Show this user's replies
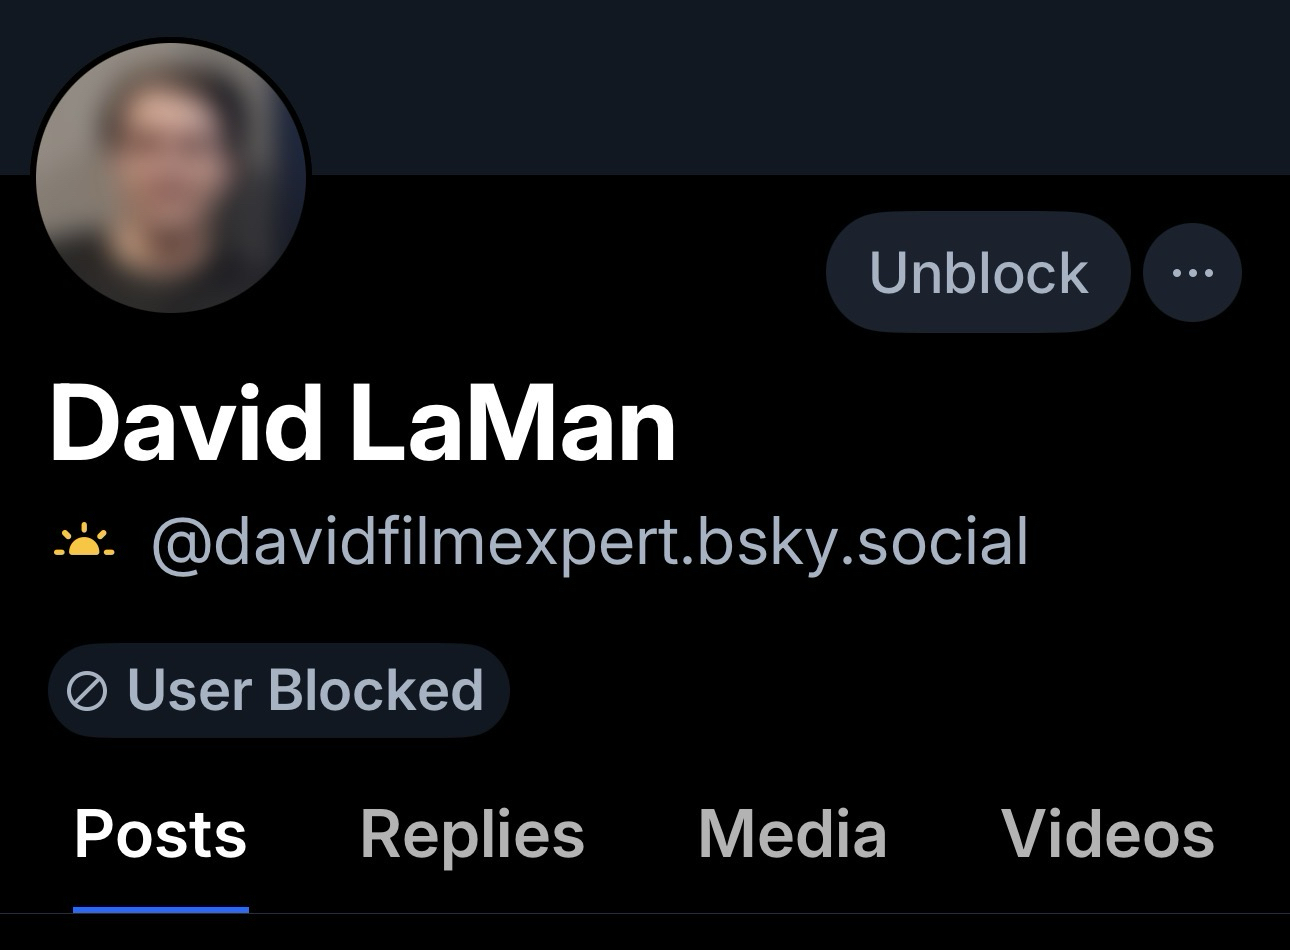The image size is (1290, 950). (x=472, y=835)
